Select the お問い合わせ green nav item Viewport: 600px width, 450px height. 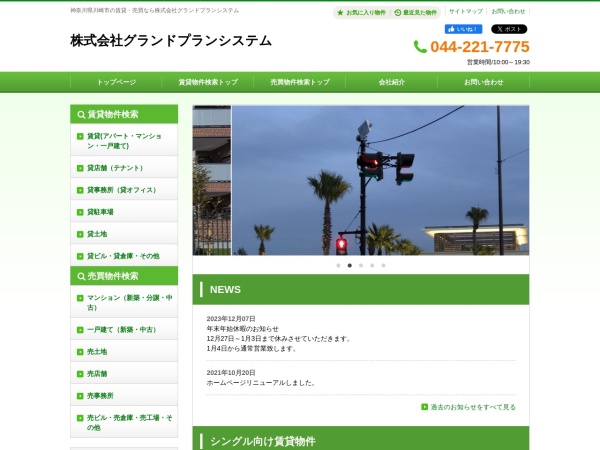coord(484,82)
